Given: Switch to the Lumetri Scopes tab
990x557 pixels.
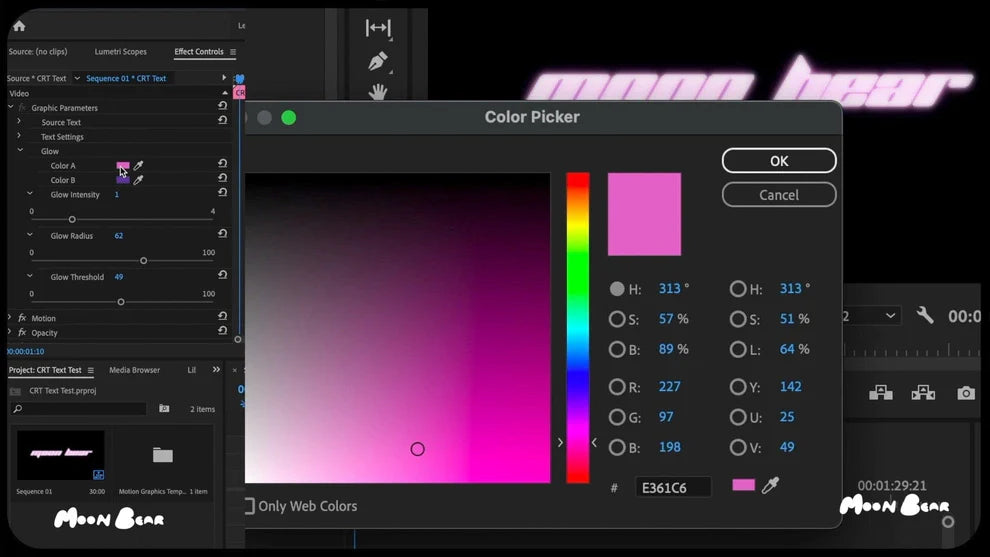Looking at the screenshot, I should (x=120, y=52).
